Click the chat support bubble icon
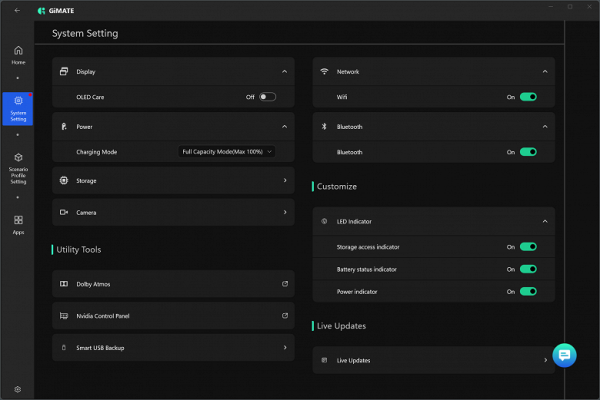Screen dimensions: 600x400 coord(563,355)
